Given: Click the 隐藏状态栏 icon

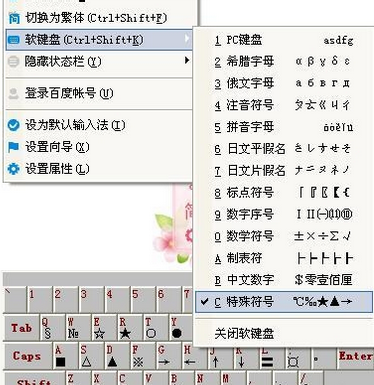Looking at the screenshot, I should click(13, 62).
